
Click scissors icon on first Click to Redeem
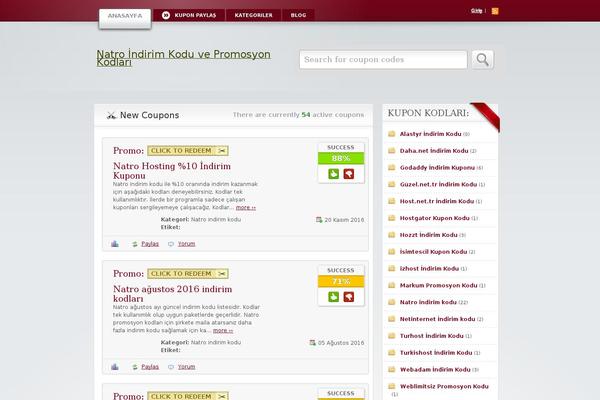click(222, 151)
